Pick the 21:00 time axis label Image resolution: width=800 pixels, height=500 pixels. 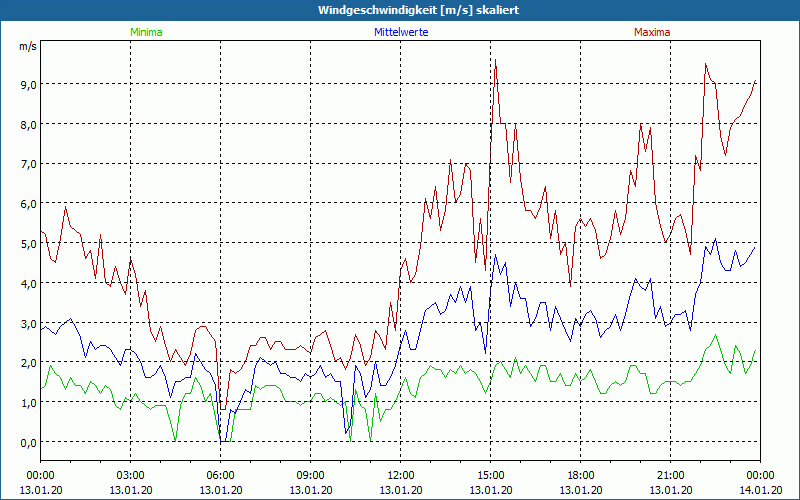[x=671, y=474]
